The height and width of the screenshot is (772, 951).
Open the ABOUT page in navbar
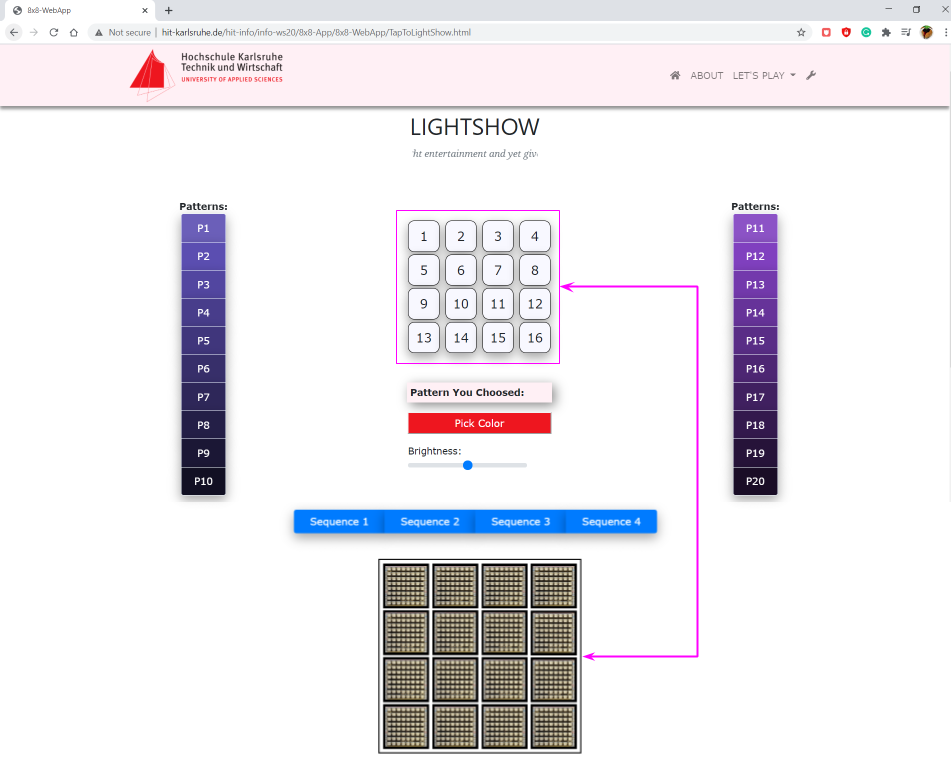706,76
